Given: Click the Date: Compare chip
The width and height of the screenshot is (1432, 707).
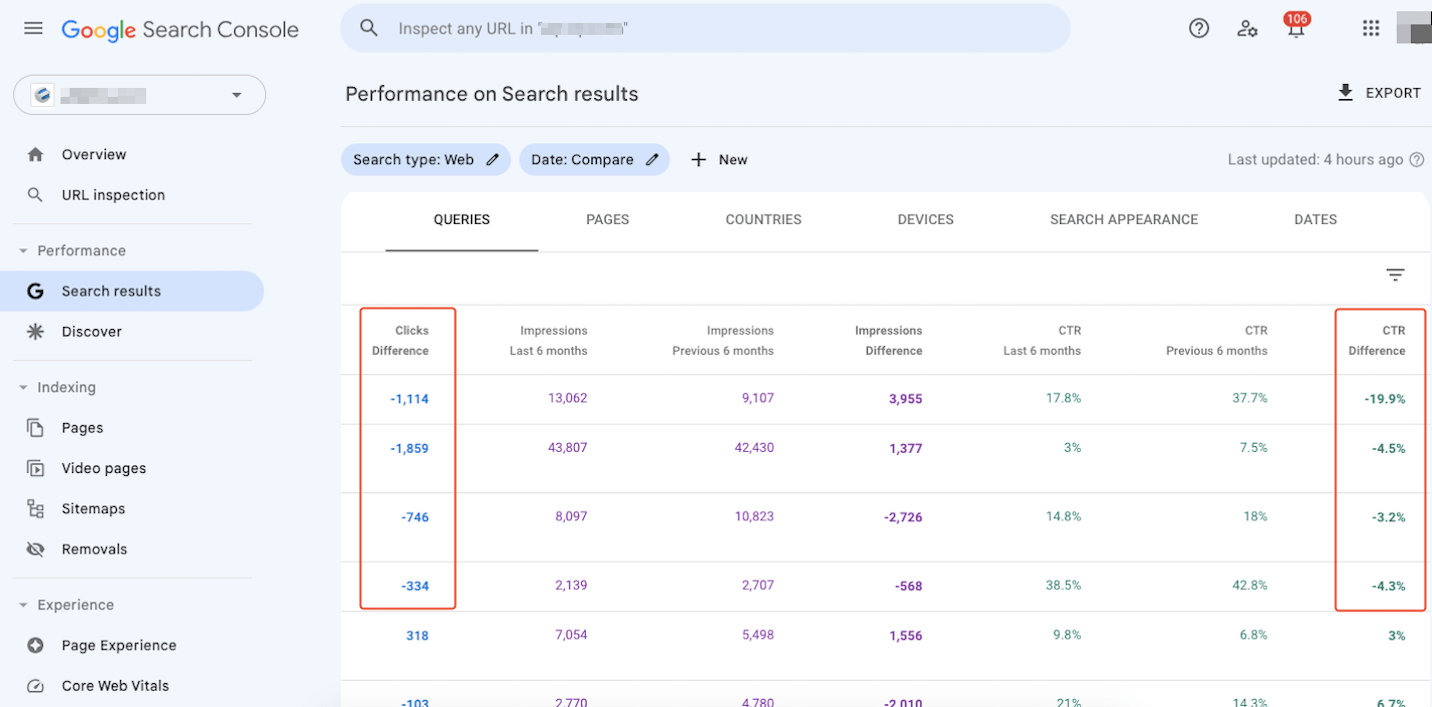Looking at the screenshot, I should [x=594, y=160].
